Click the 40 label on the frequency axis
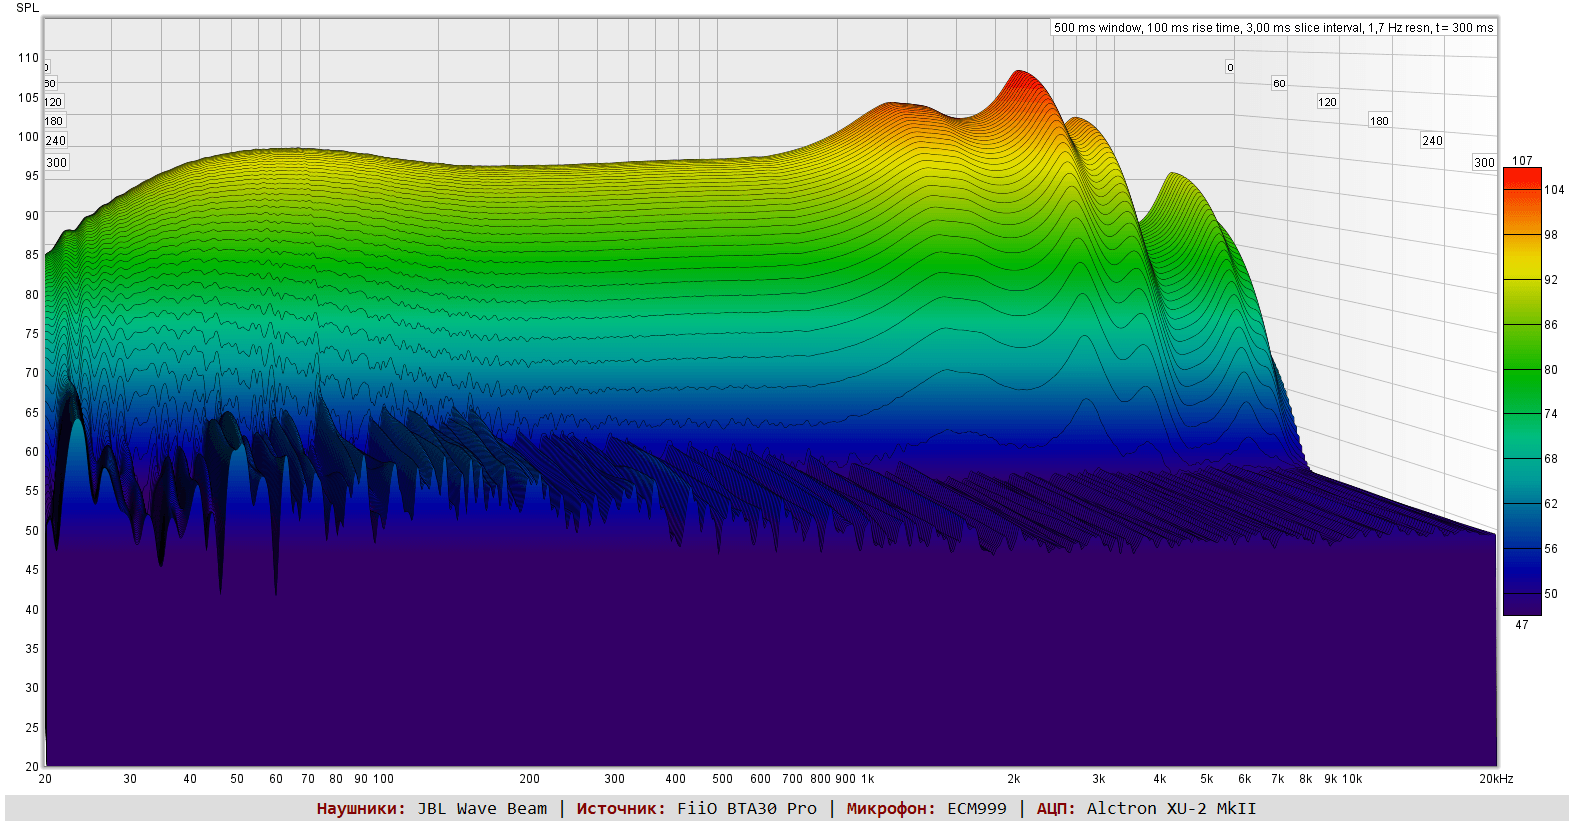Image resolution: width=1574 pixels, height=826 pixels. point(190,779)
